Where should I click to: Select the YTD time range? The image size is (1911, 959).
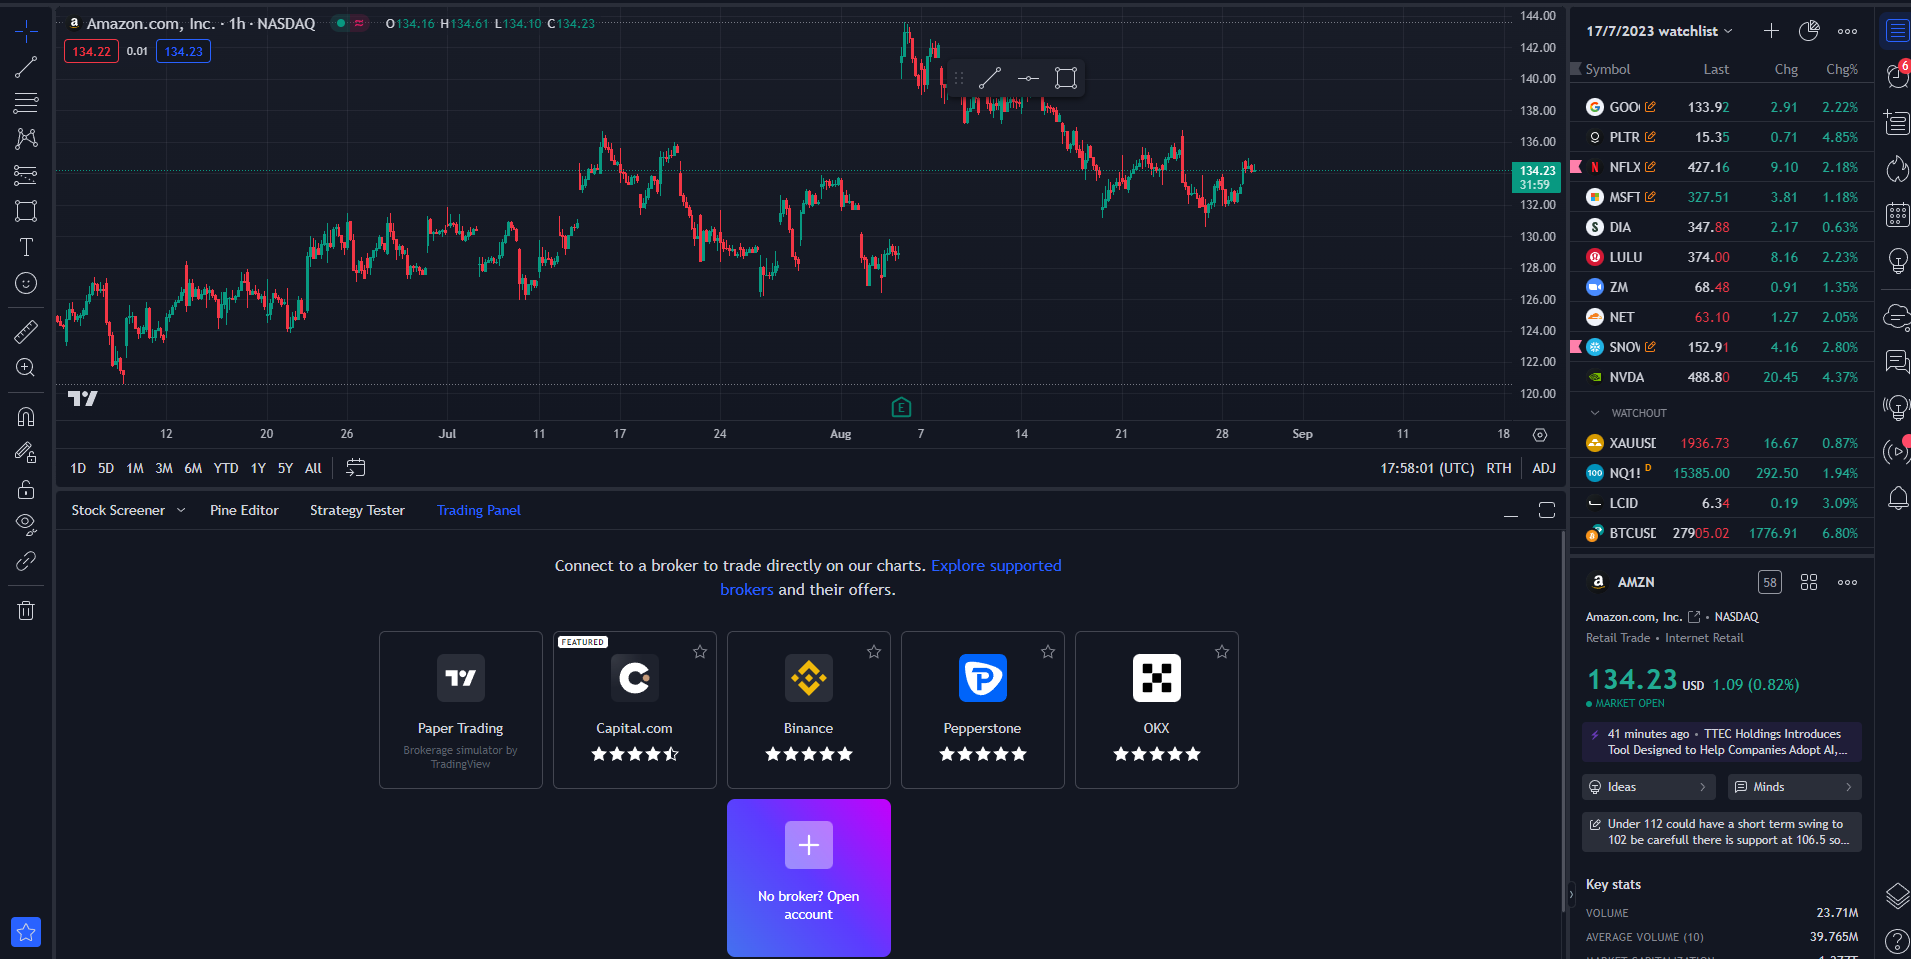pyautogui.click(x=226, y=468)
